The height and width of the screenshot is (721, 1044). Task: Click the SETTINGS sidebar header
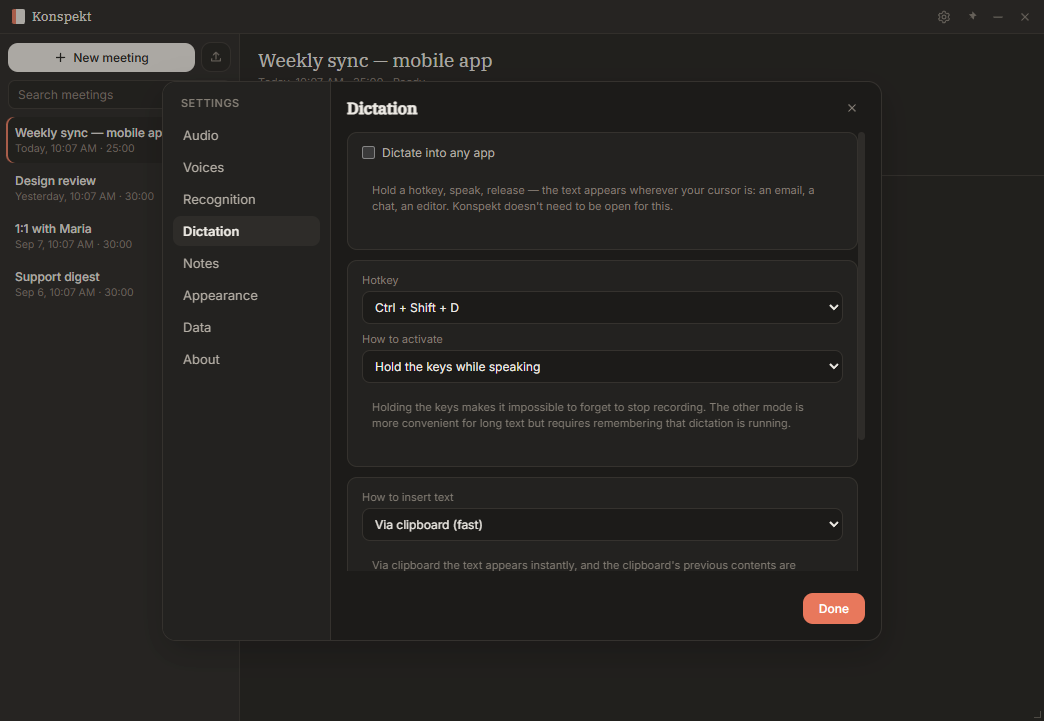(210, 103)
